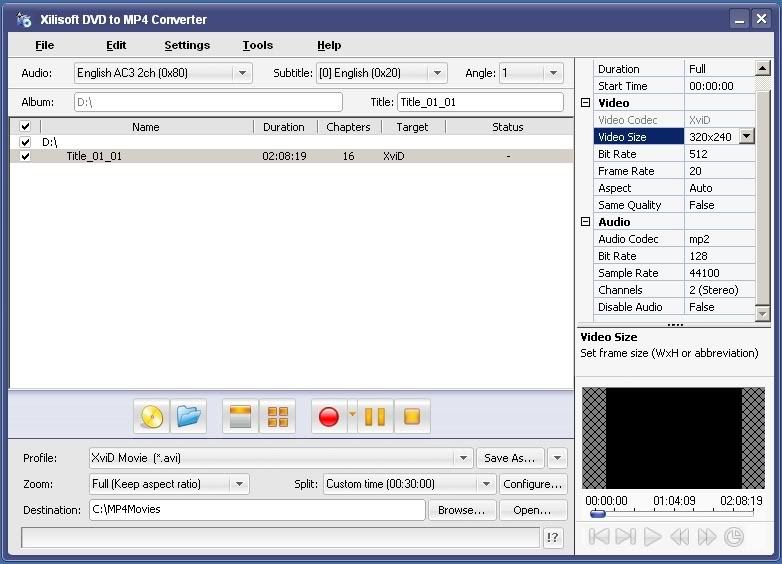Viewport: 782px width, 564px height.
Task: Click the play button under the preview
Action: pos(652,537)
